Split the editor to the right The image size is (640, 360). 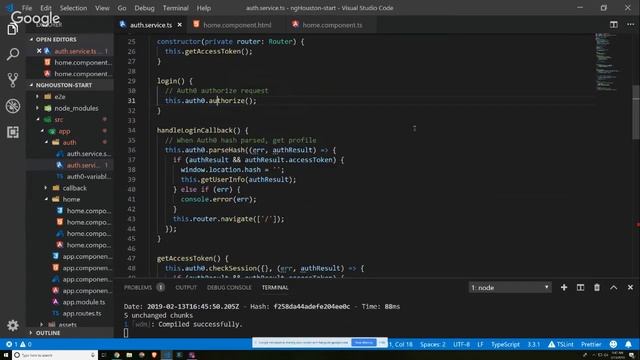point(613,24)
